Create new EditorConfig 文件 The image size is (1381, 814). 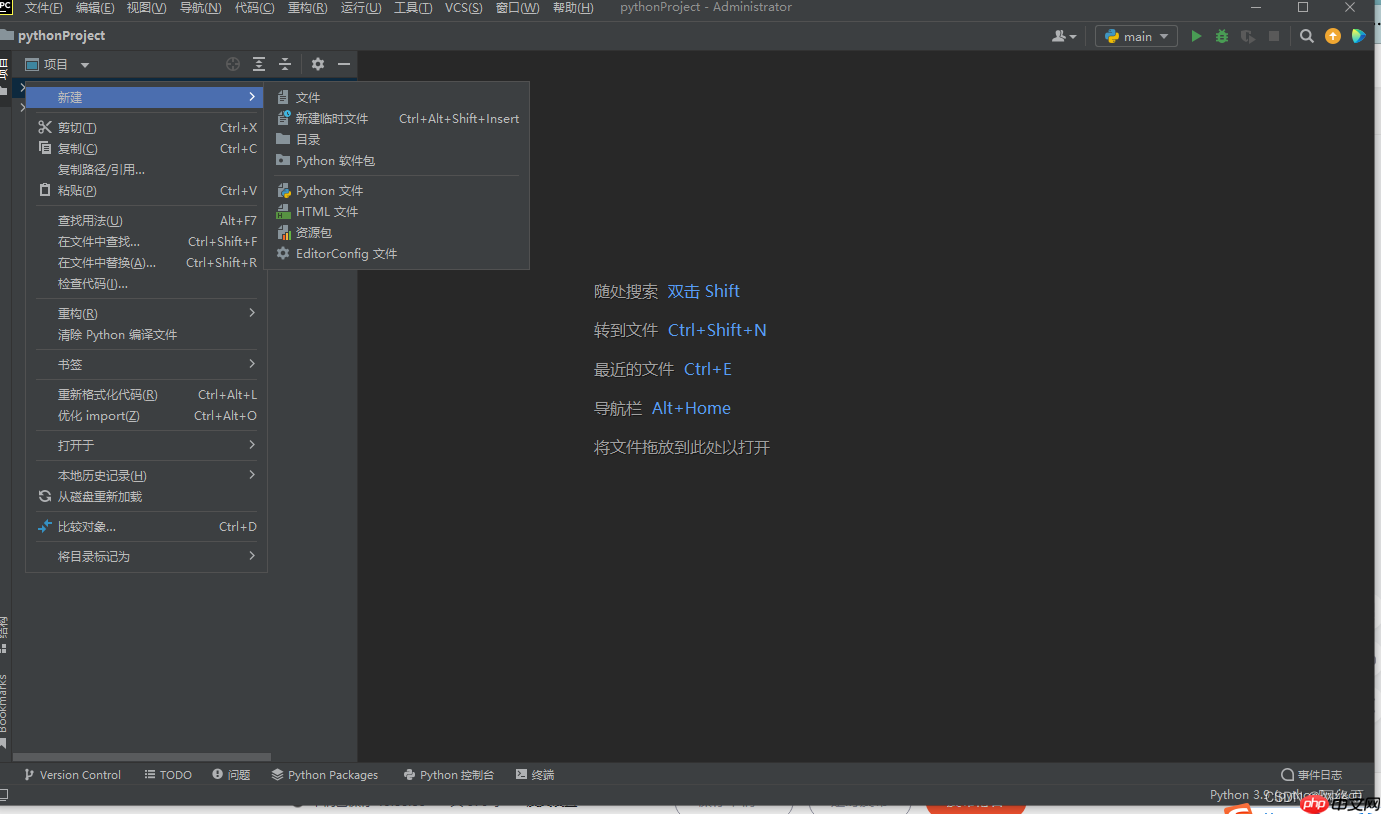(397, 253)
